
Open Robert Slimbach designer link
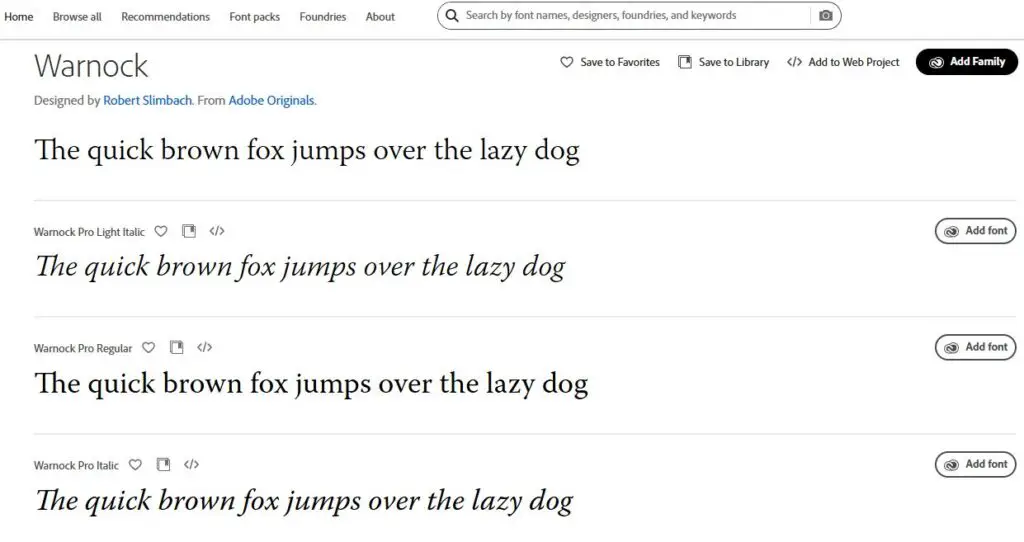pos(148,101)
